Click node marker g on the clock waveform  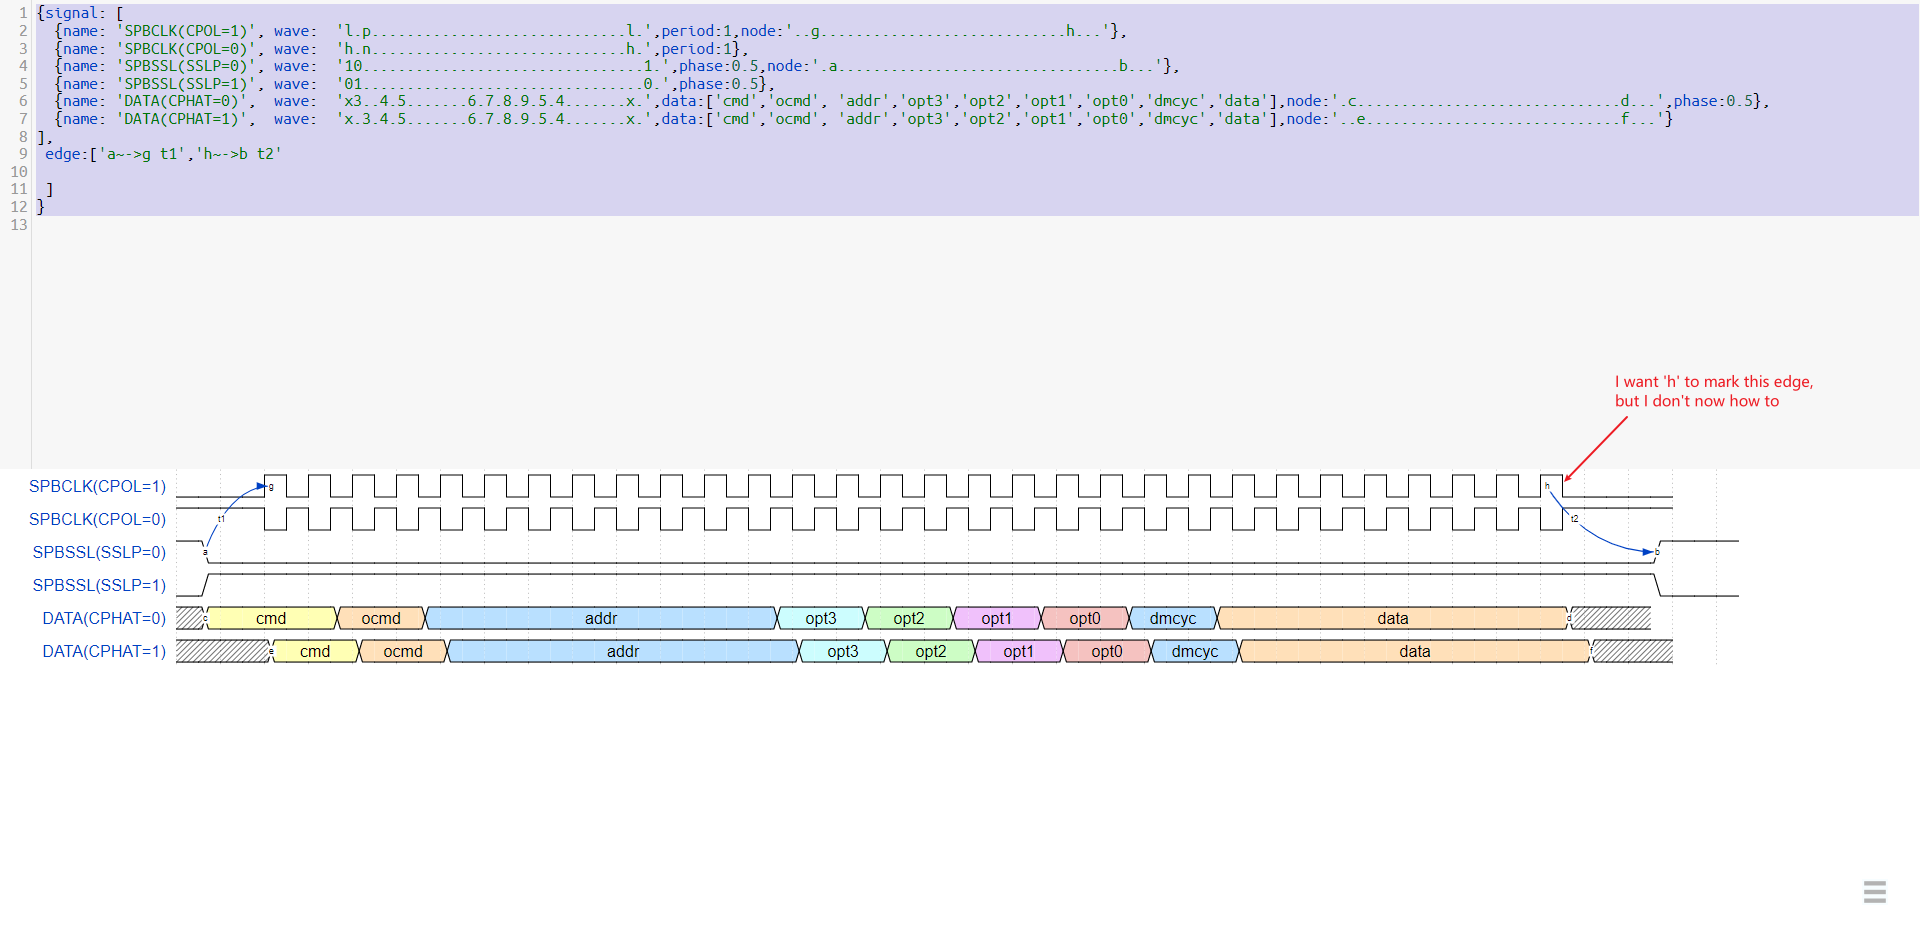pos(270,486)
